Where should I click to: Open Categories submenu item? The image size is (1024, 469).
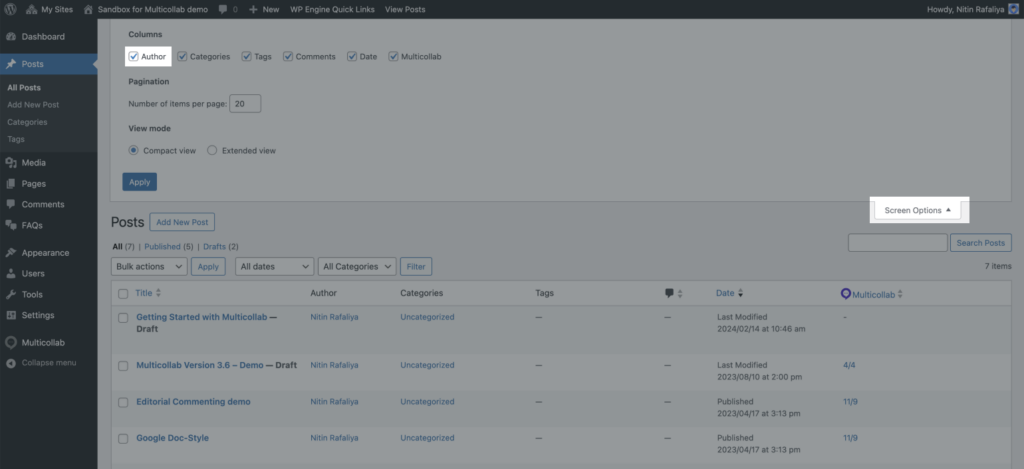point(27,122)
